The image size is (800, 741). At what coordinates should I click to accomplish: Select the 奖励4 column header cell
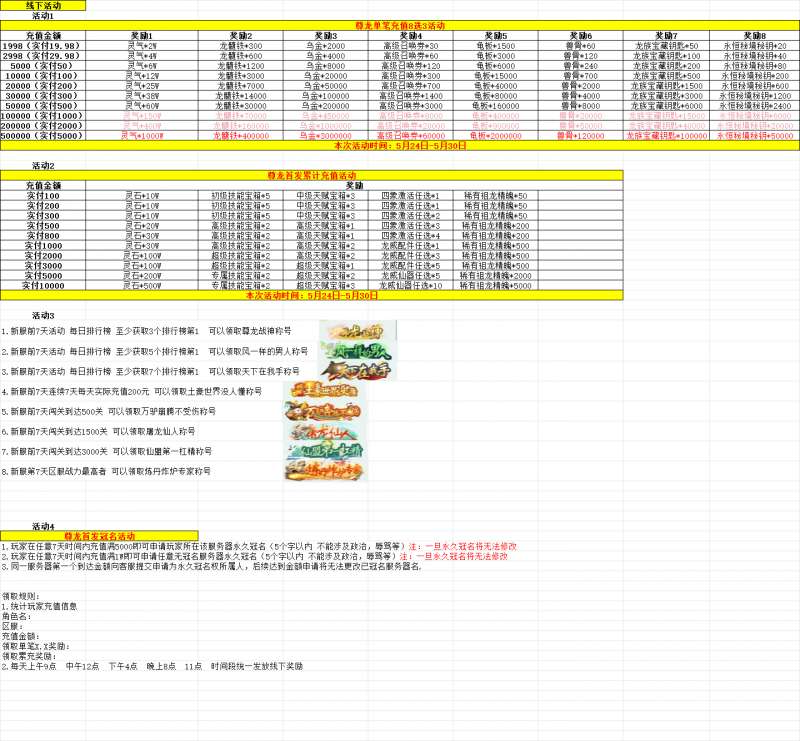click(410, 35)
